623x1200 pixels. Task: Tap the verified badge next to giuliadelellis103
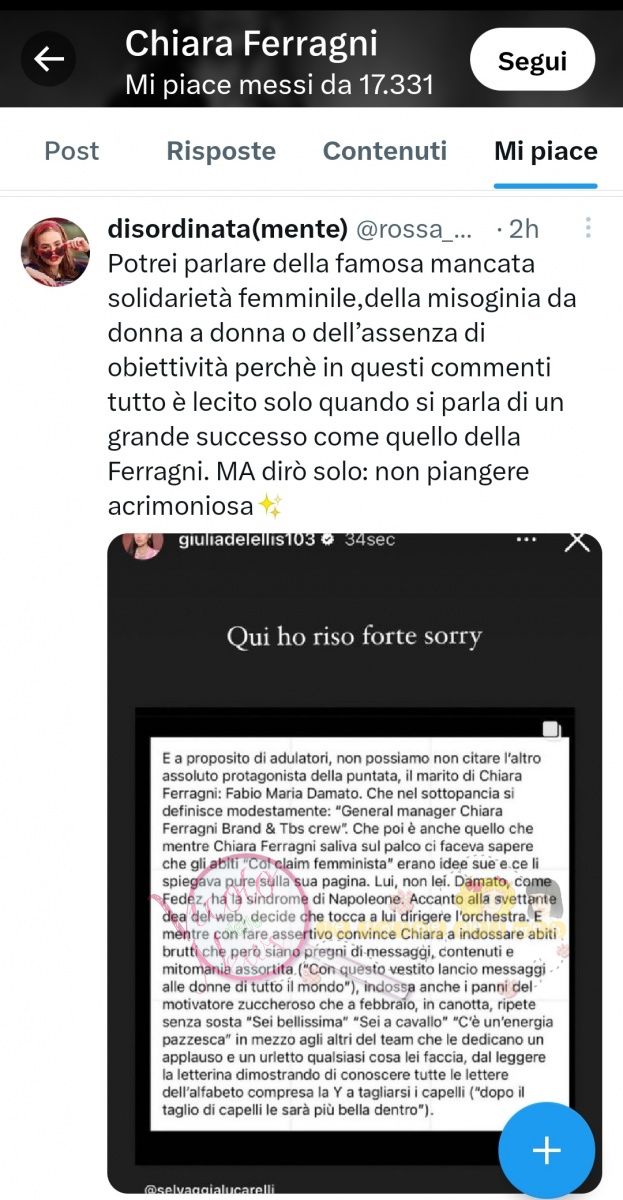326,539
